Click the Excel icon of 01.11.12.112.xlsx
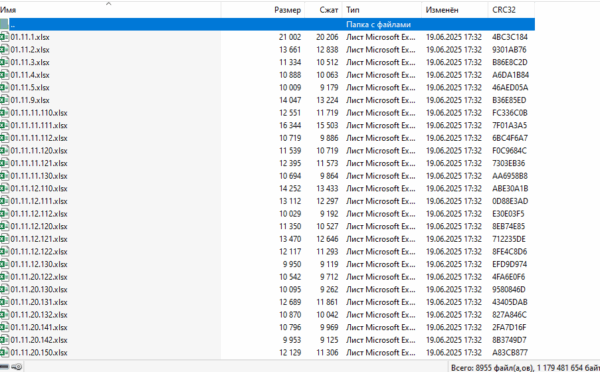The width and height of the screenshot is (600, 372). click(x=4, y=214)
